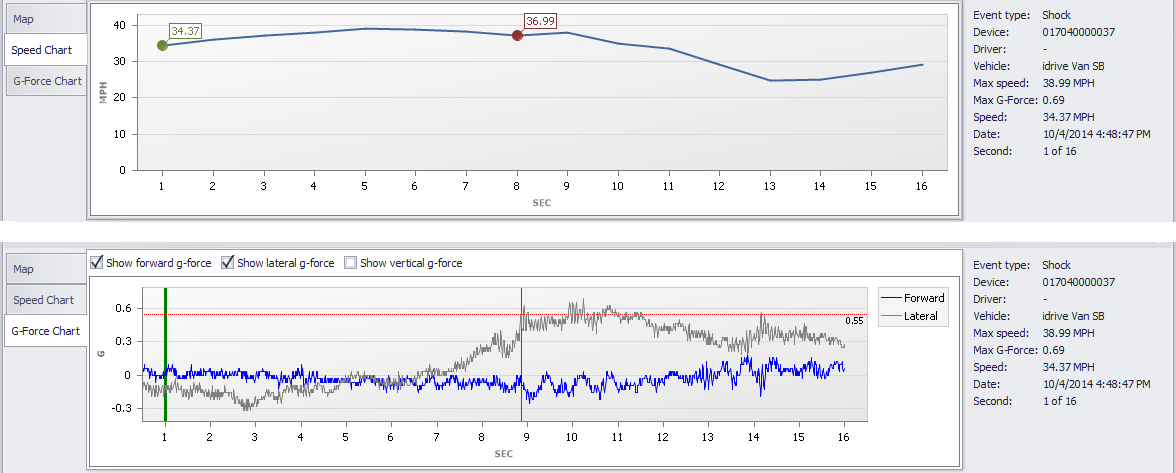Click the red data point on speed chart

point(517,35)
